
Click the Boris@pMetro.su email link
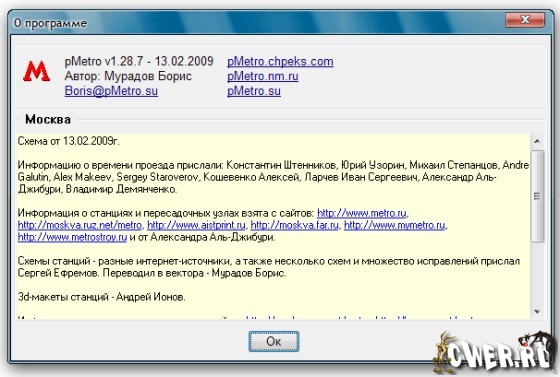(x=111, y=91)
